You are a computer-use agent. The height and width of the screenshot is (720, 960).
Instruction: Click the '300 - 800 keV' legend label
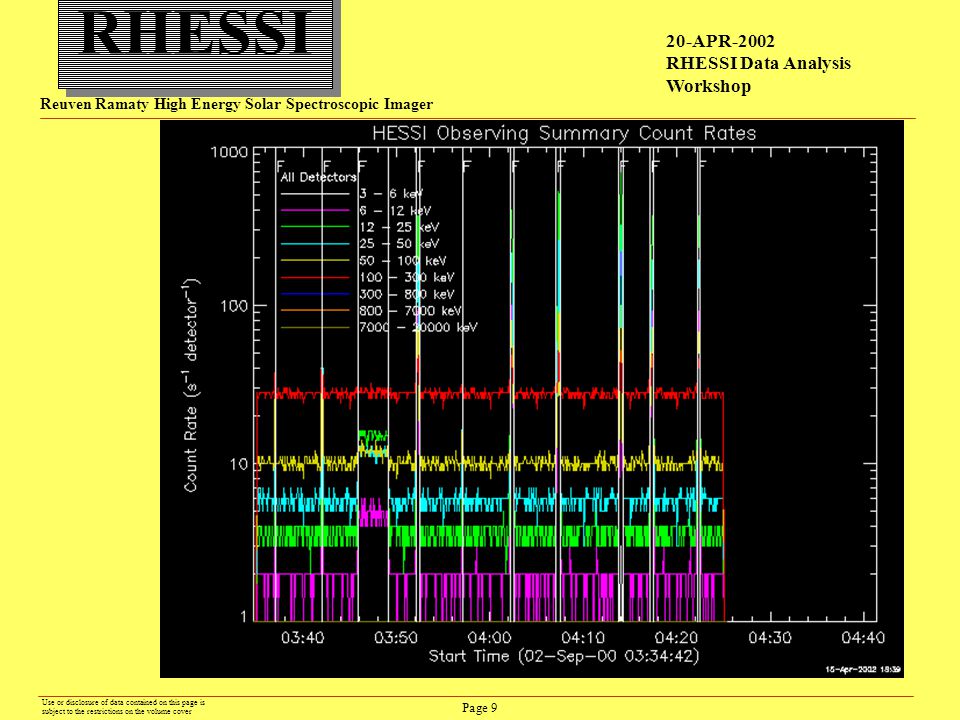tap(407, 294)
